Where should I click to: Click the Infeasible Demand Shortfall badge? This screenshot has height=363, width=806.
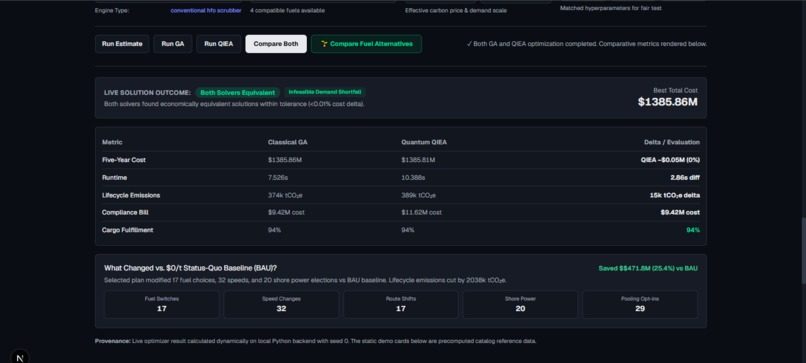[325, 92]
